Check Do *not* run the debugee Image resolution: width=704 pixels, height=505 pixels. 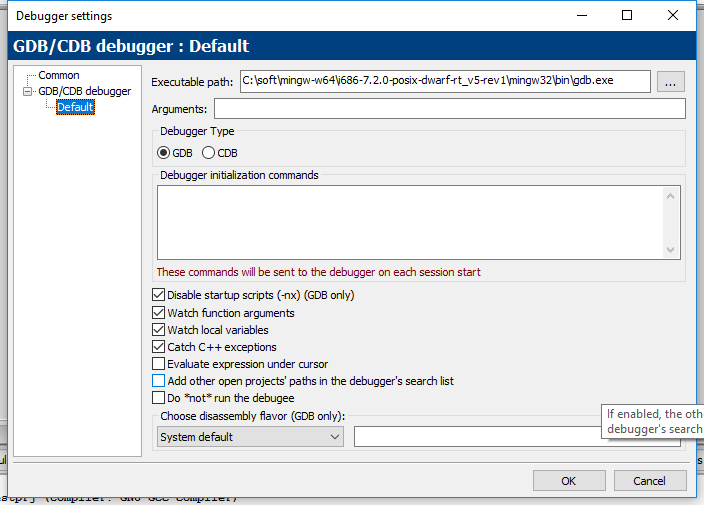point(158,398)
